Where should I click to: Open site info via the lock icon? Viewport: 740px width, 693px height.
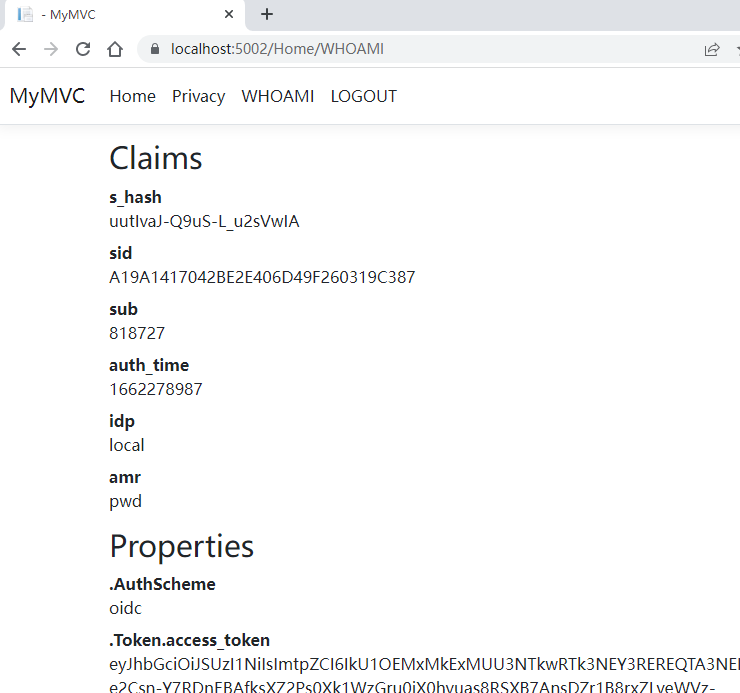tap(154, 49)
